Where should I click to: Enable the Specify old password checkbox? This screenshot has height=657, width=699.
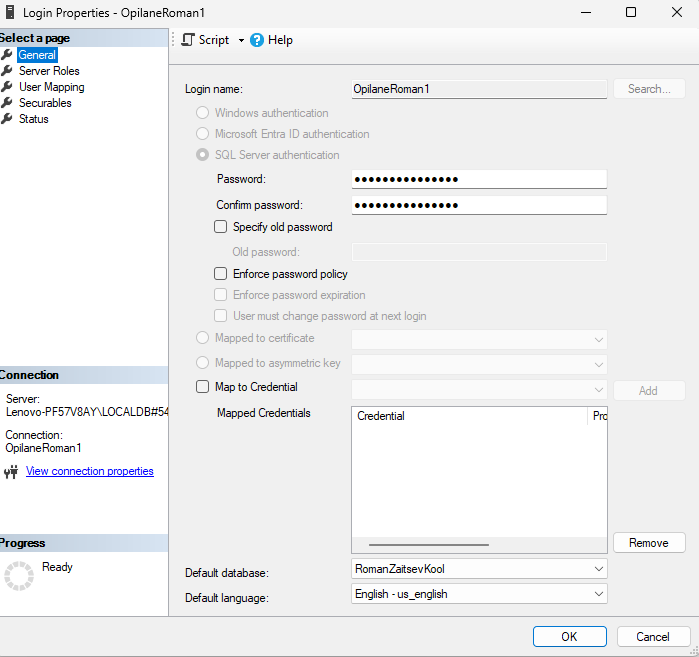click(221, 227)
